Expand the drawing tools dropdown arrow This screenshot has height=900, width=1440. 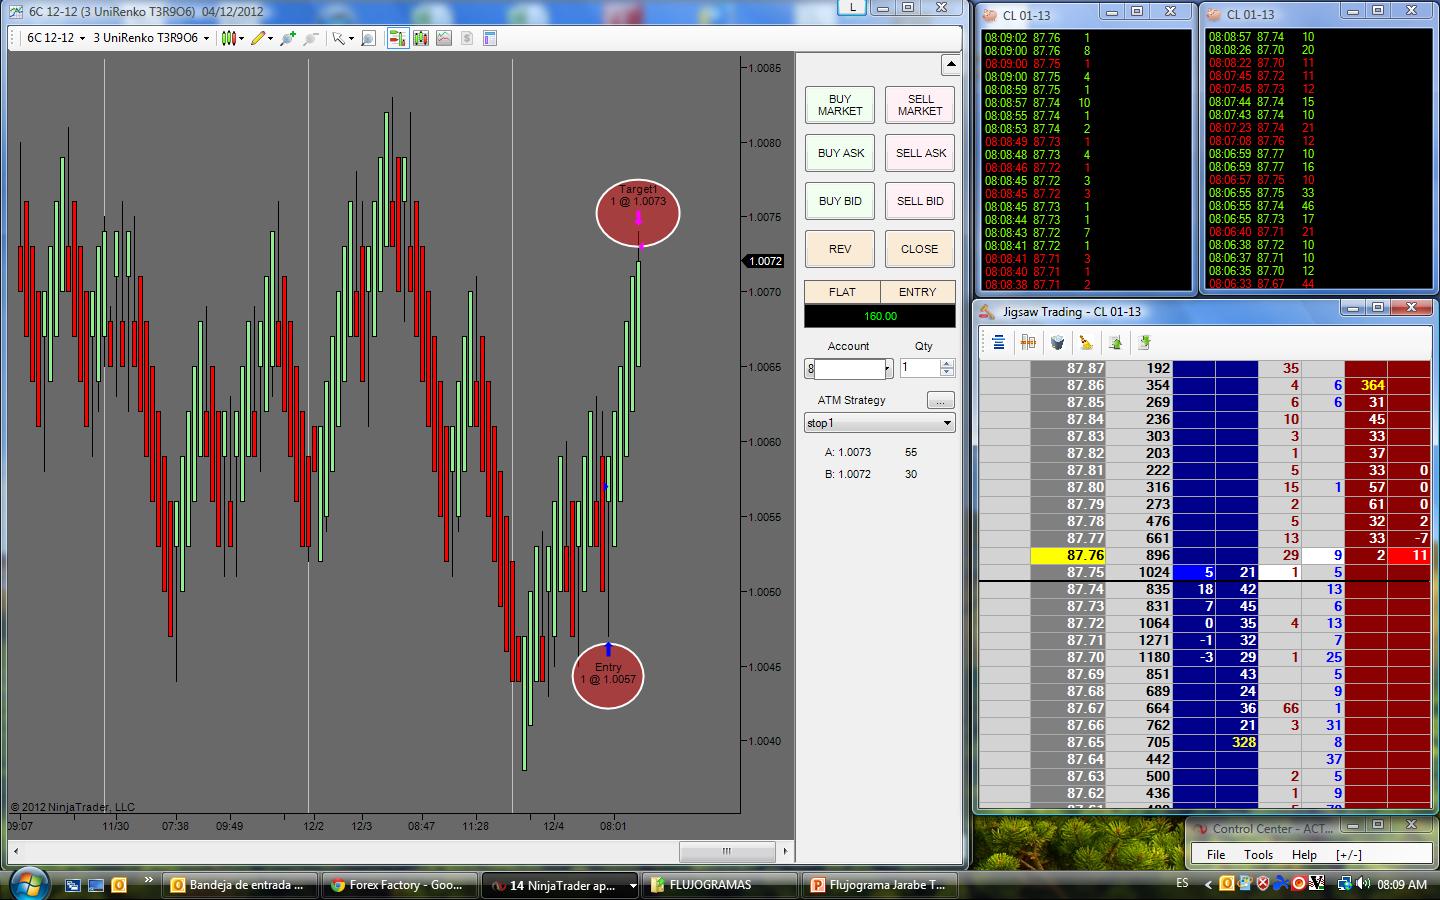[x=271, y=39]
